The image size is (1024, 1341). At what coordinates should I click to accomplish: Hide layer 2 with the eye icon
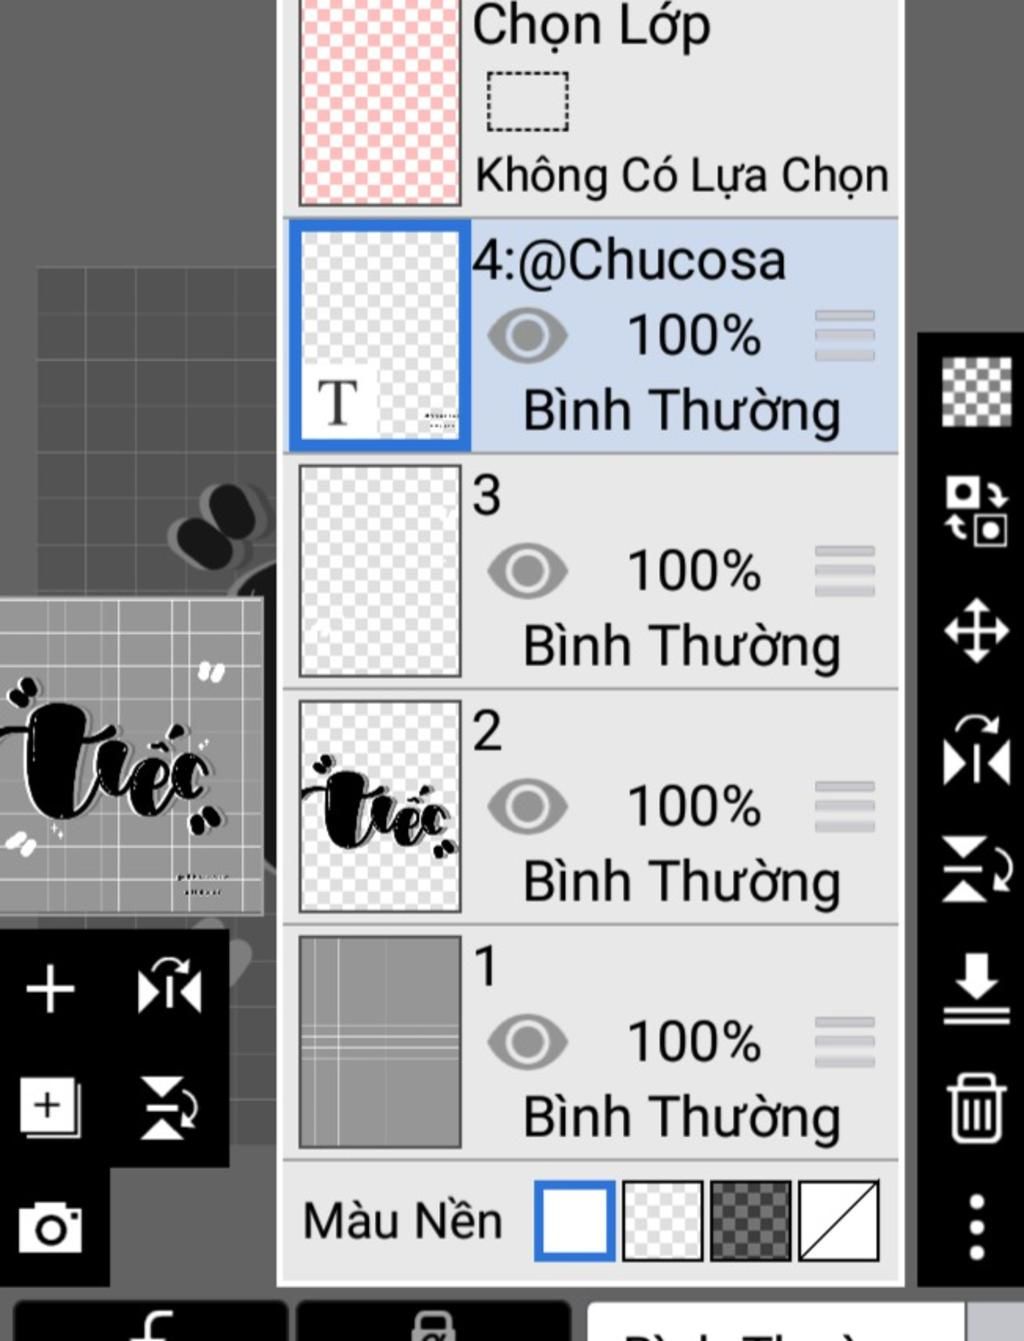coord(527,806)
